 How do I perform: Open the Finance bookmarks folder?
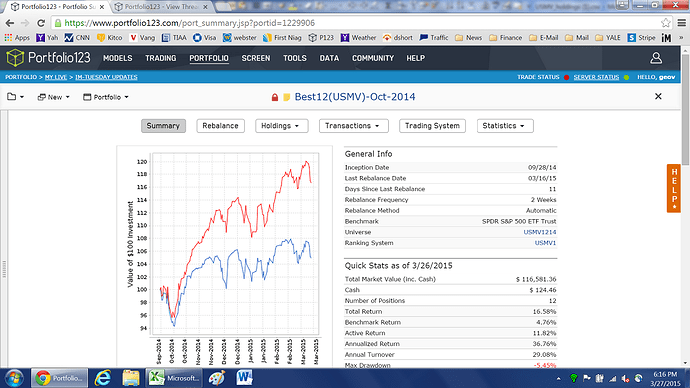tap(505, 38)
